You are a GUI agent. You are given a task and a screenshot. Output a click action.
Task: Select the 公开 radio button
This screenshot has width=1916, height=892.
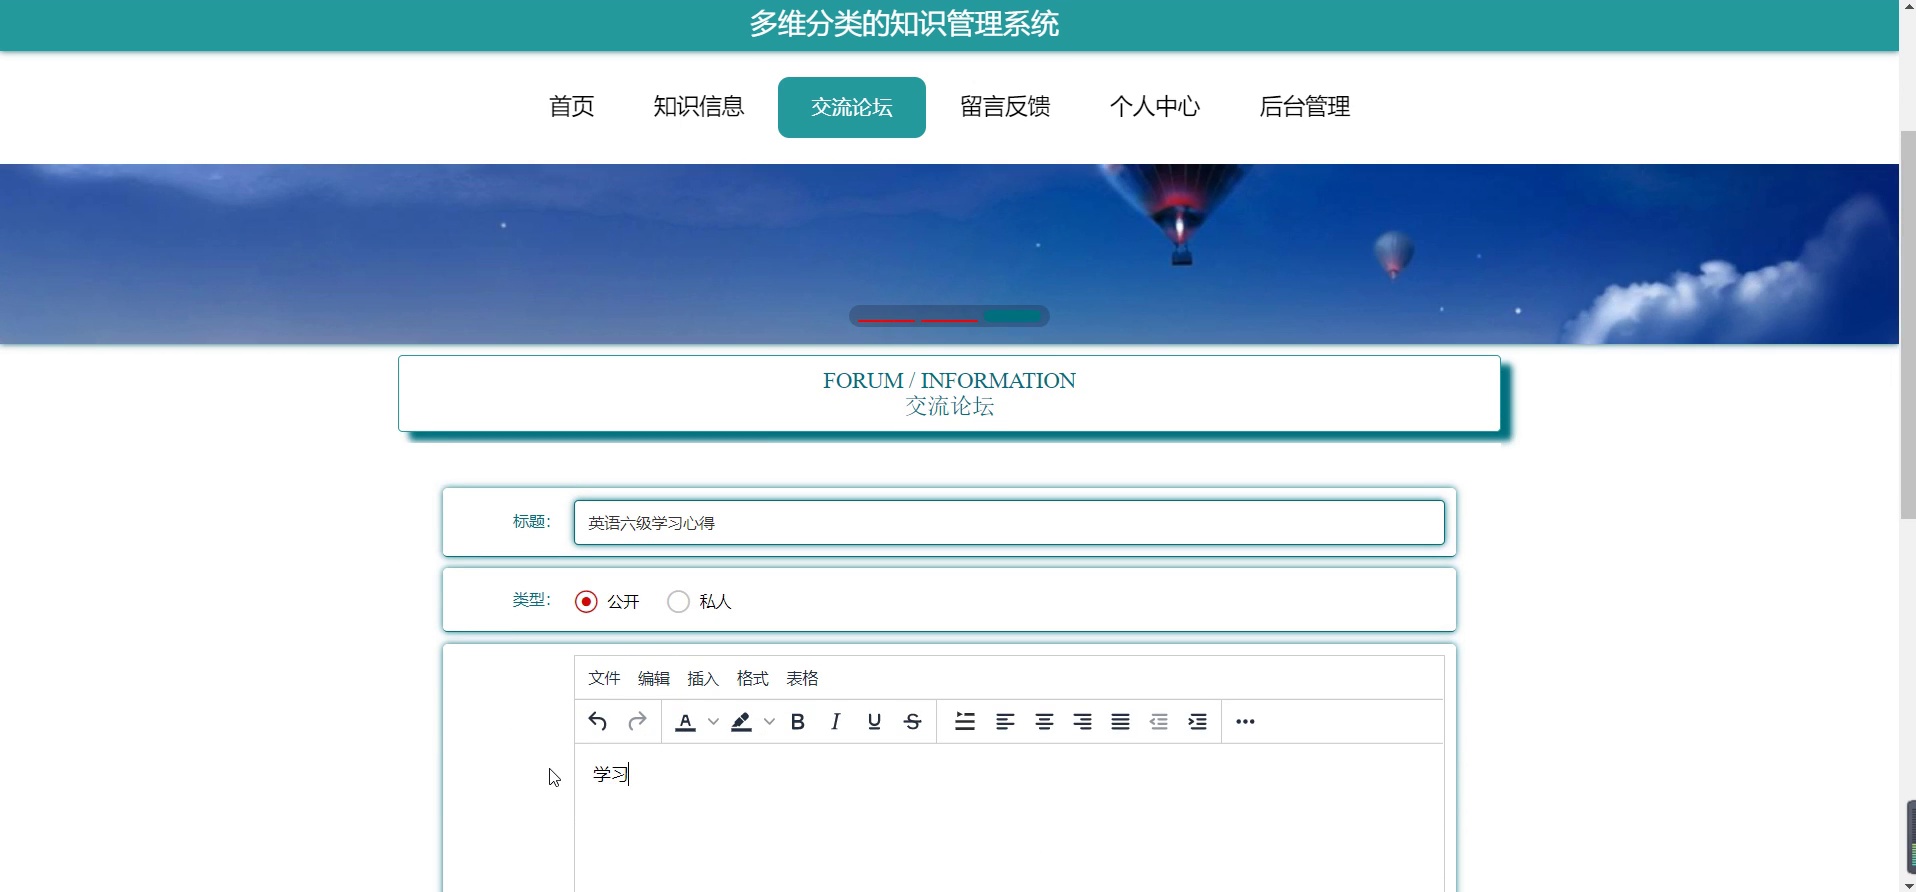[586, 601]
